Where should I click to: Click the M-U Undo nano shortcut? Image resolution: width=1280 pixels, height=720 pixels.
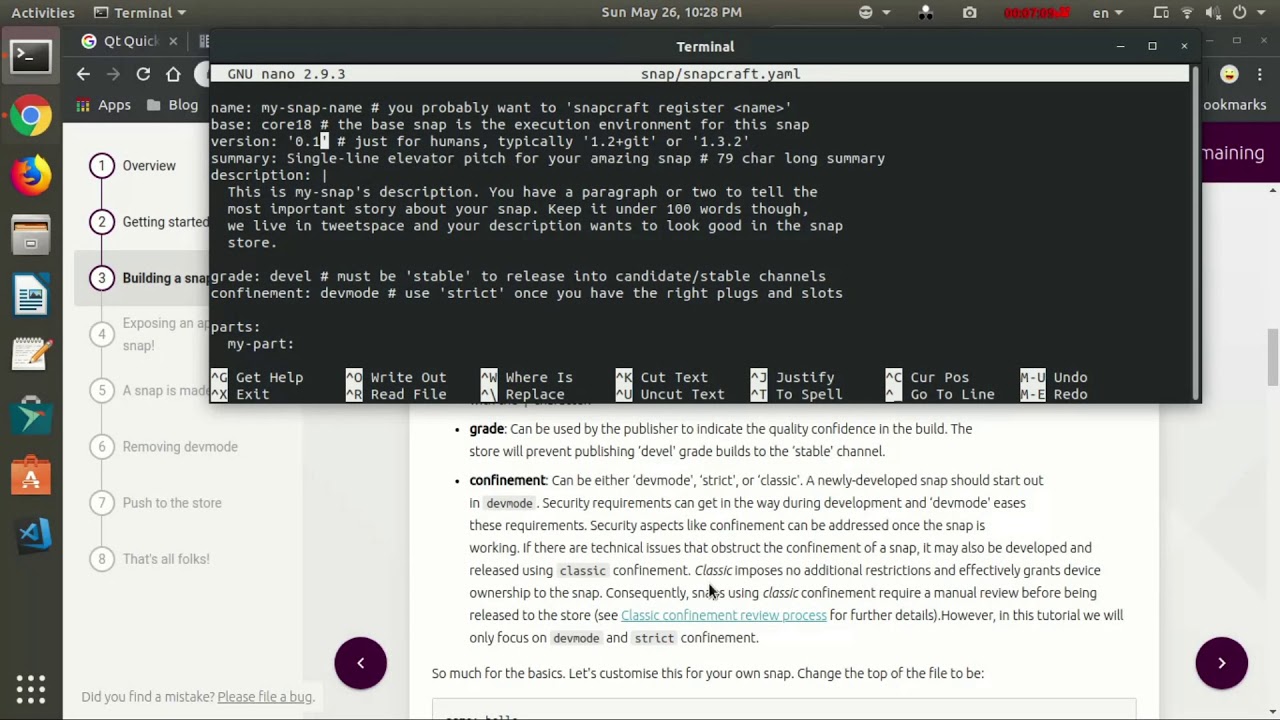tap(1053, 377)
